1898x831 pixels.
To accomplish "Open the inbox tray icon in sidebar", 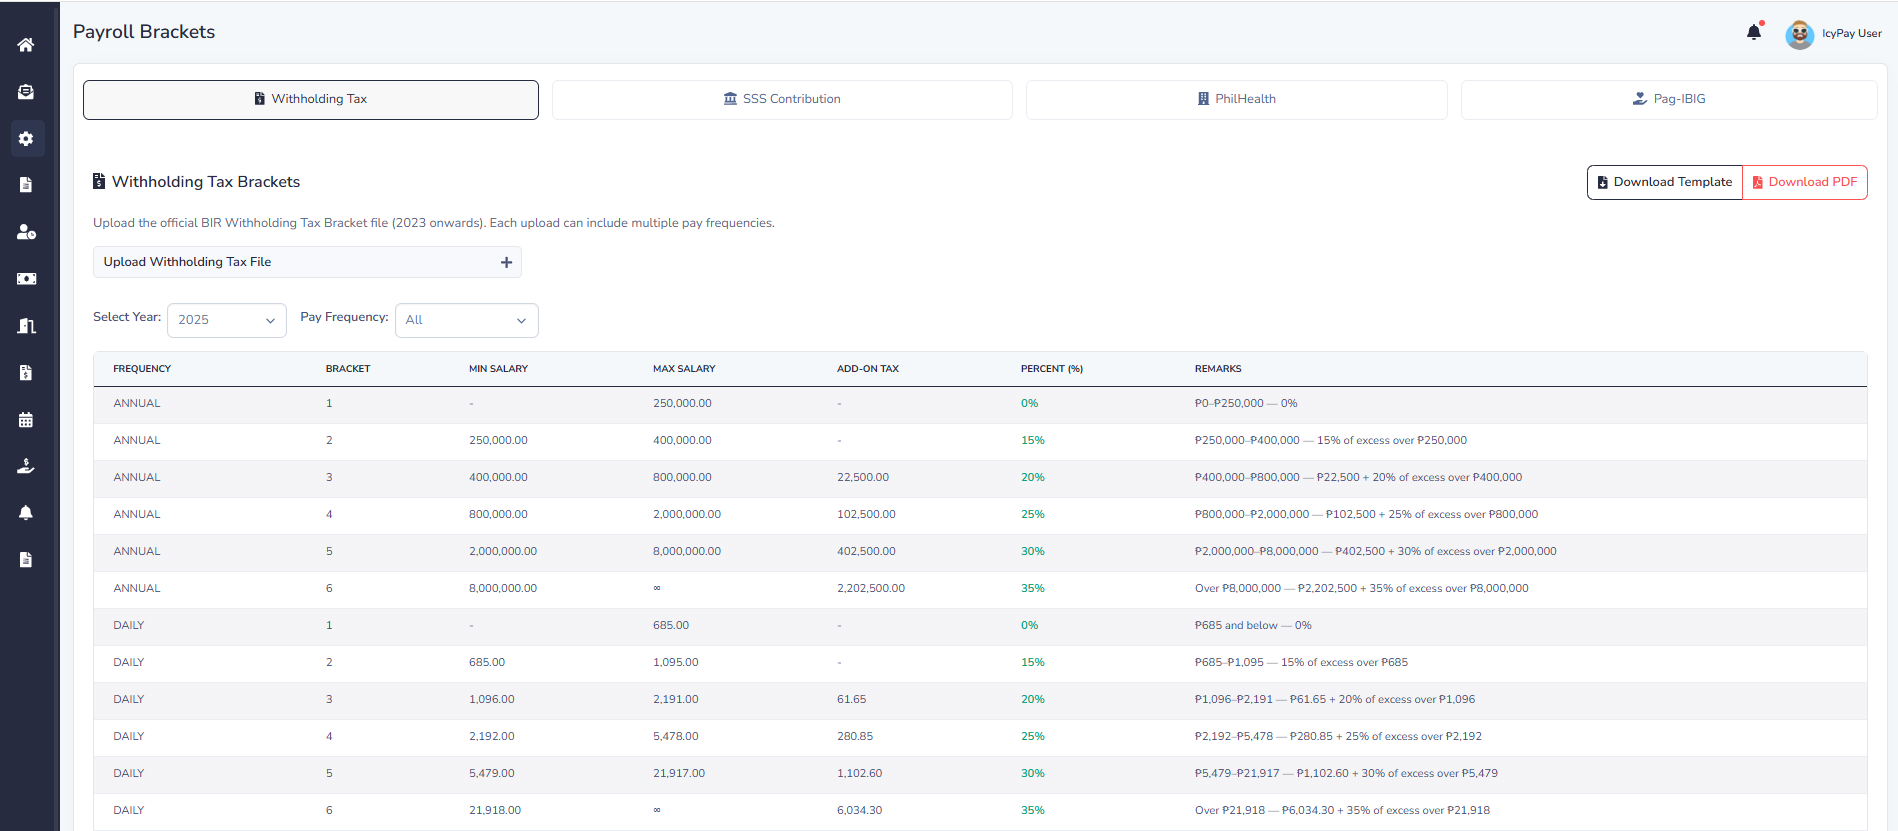I will [26, 92].
